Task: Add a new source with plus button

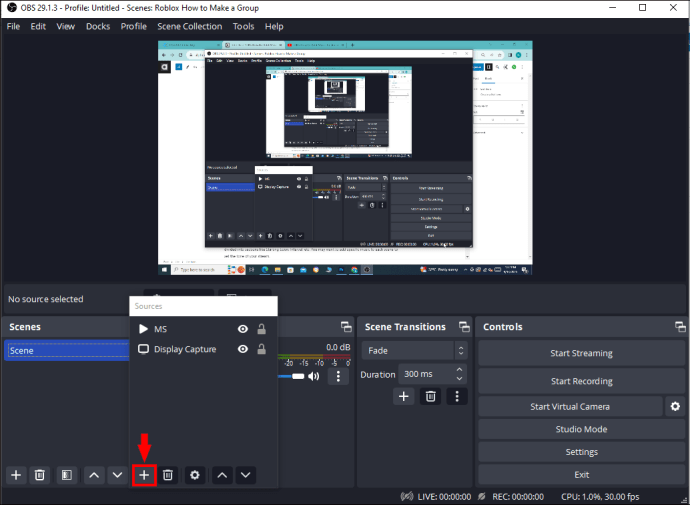Action: point(144,475)
